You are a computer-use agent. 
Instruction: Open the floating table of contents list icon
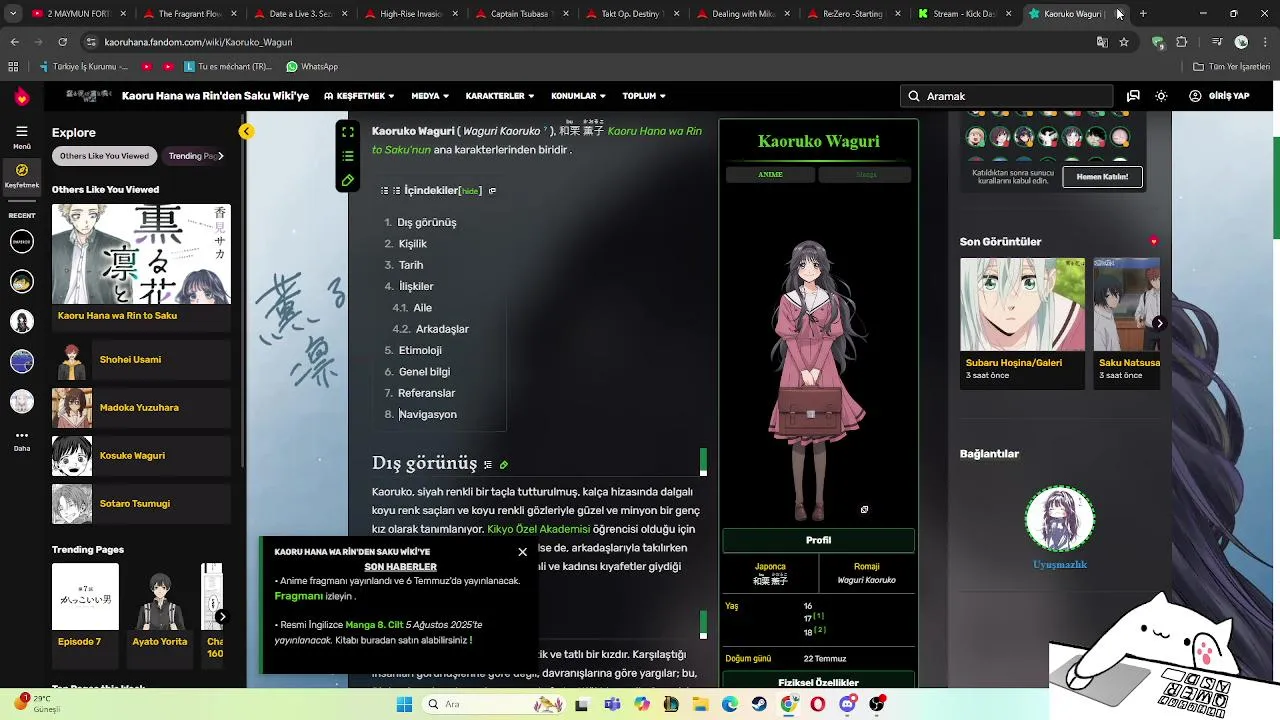pyautogui.click(x=347, y=156)
